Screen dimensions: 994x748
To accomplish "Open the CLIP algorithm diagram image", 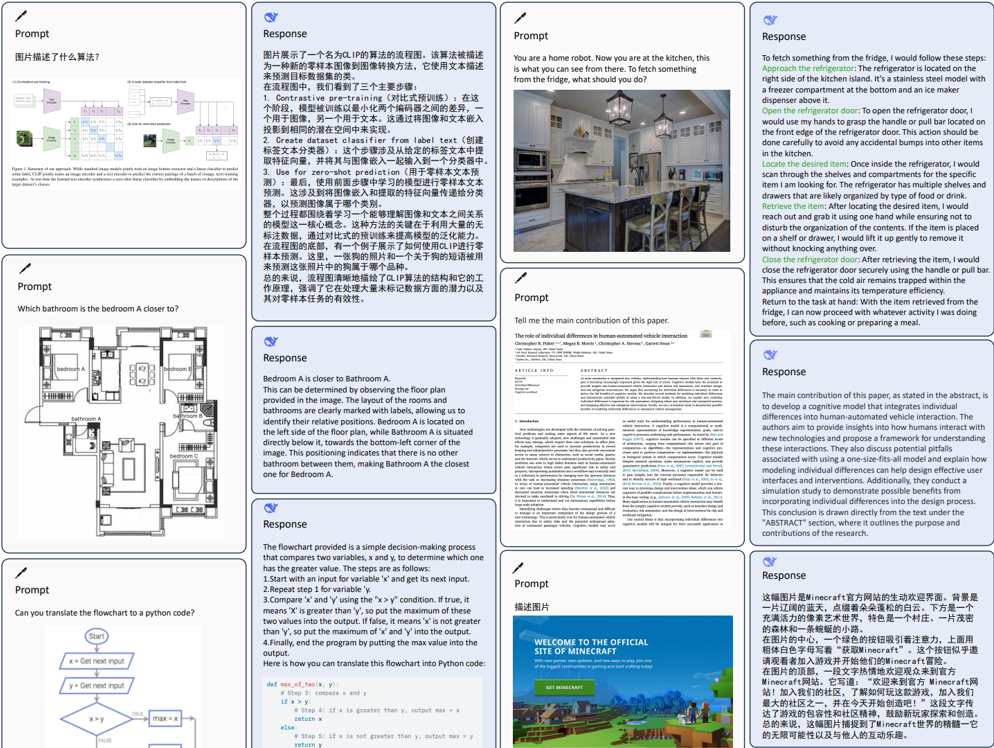I will click(x=126, y=133).
